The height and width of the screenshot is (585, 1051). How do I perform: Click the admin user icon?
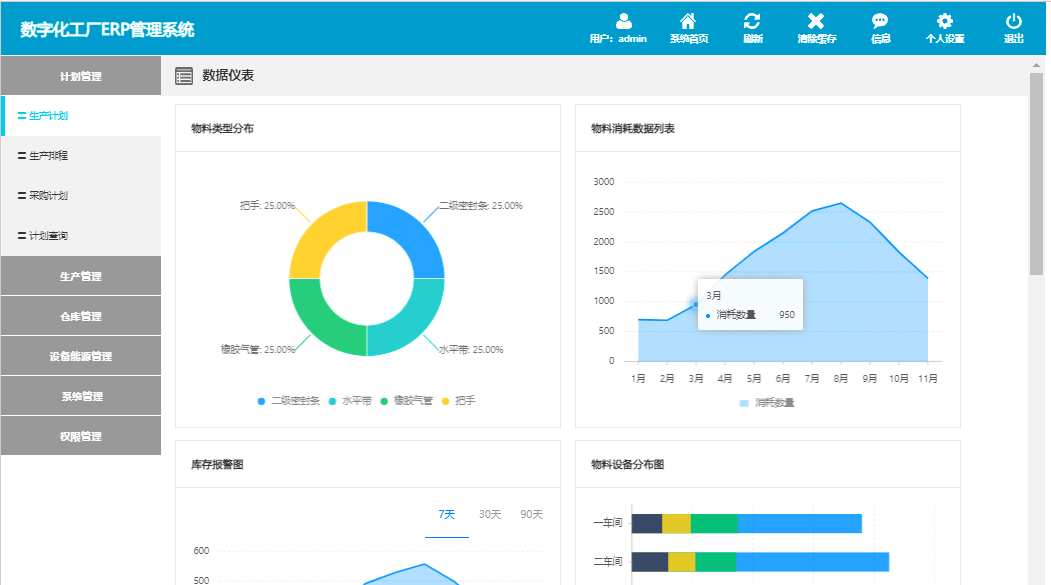(623, 21)
